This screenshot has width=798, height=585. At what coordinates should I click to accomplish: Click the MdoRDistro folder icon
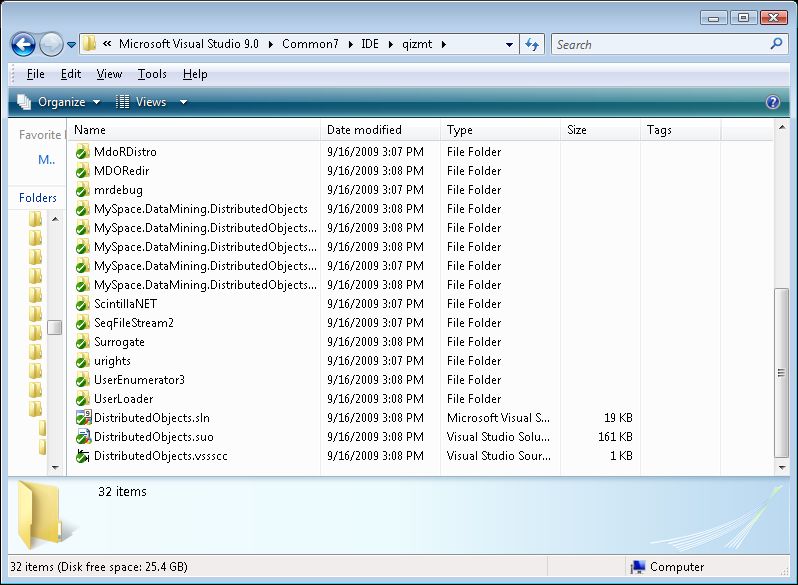click(82, 152)
